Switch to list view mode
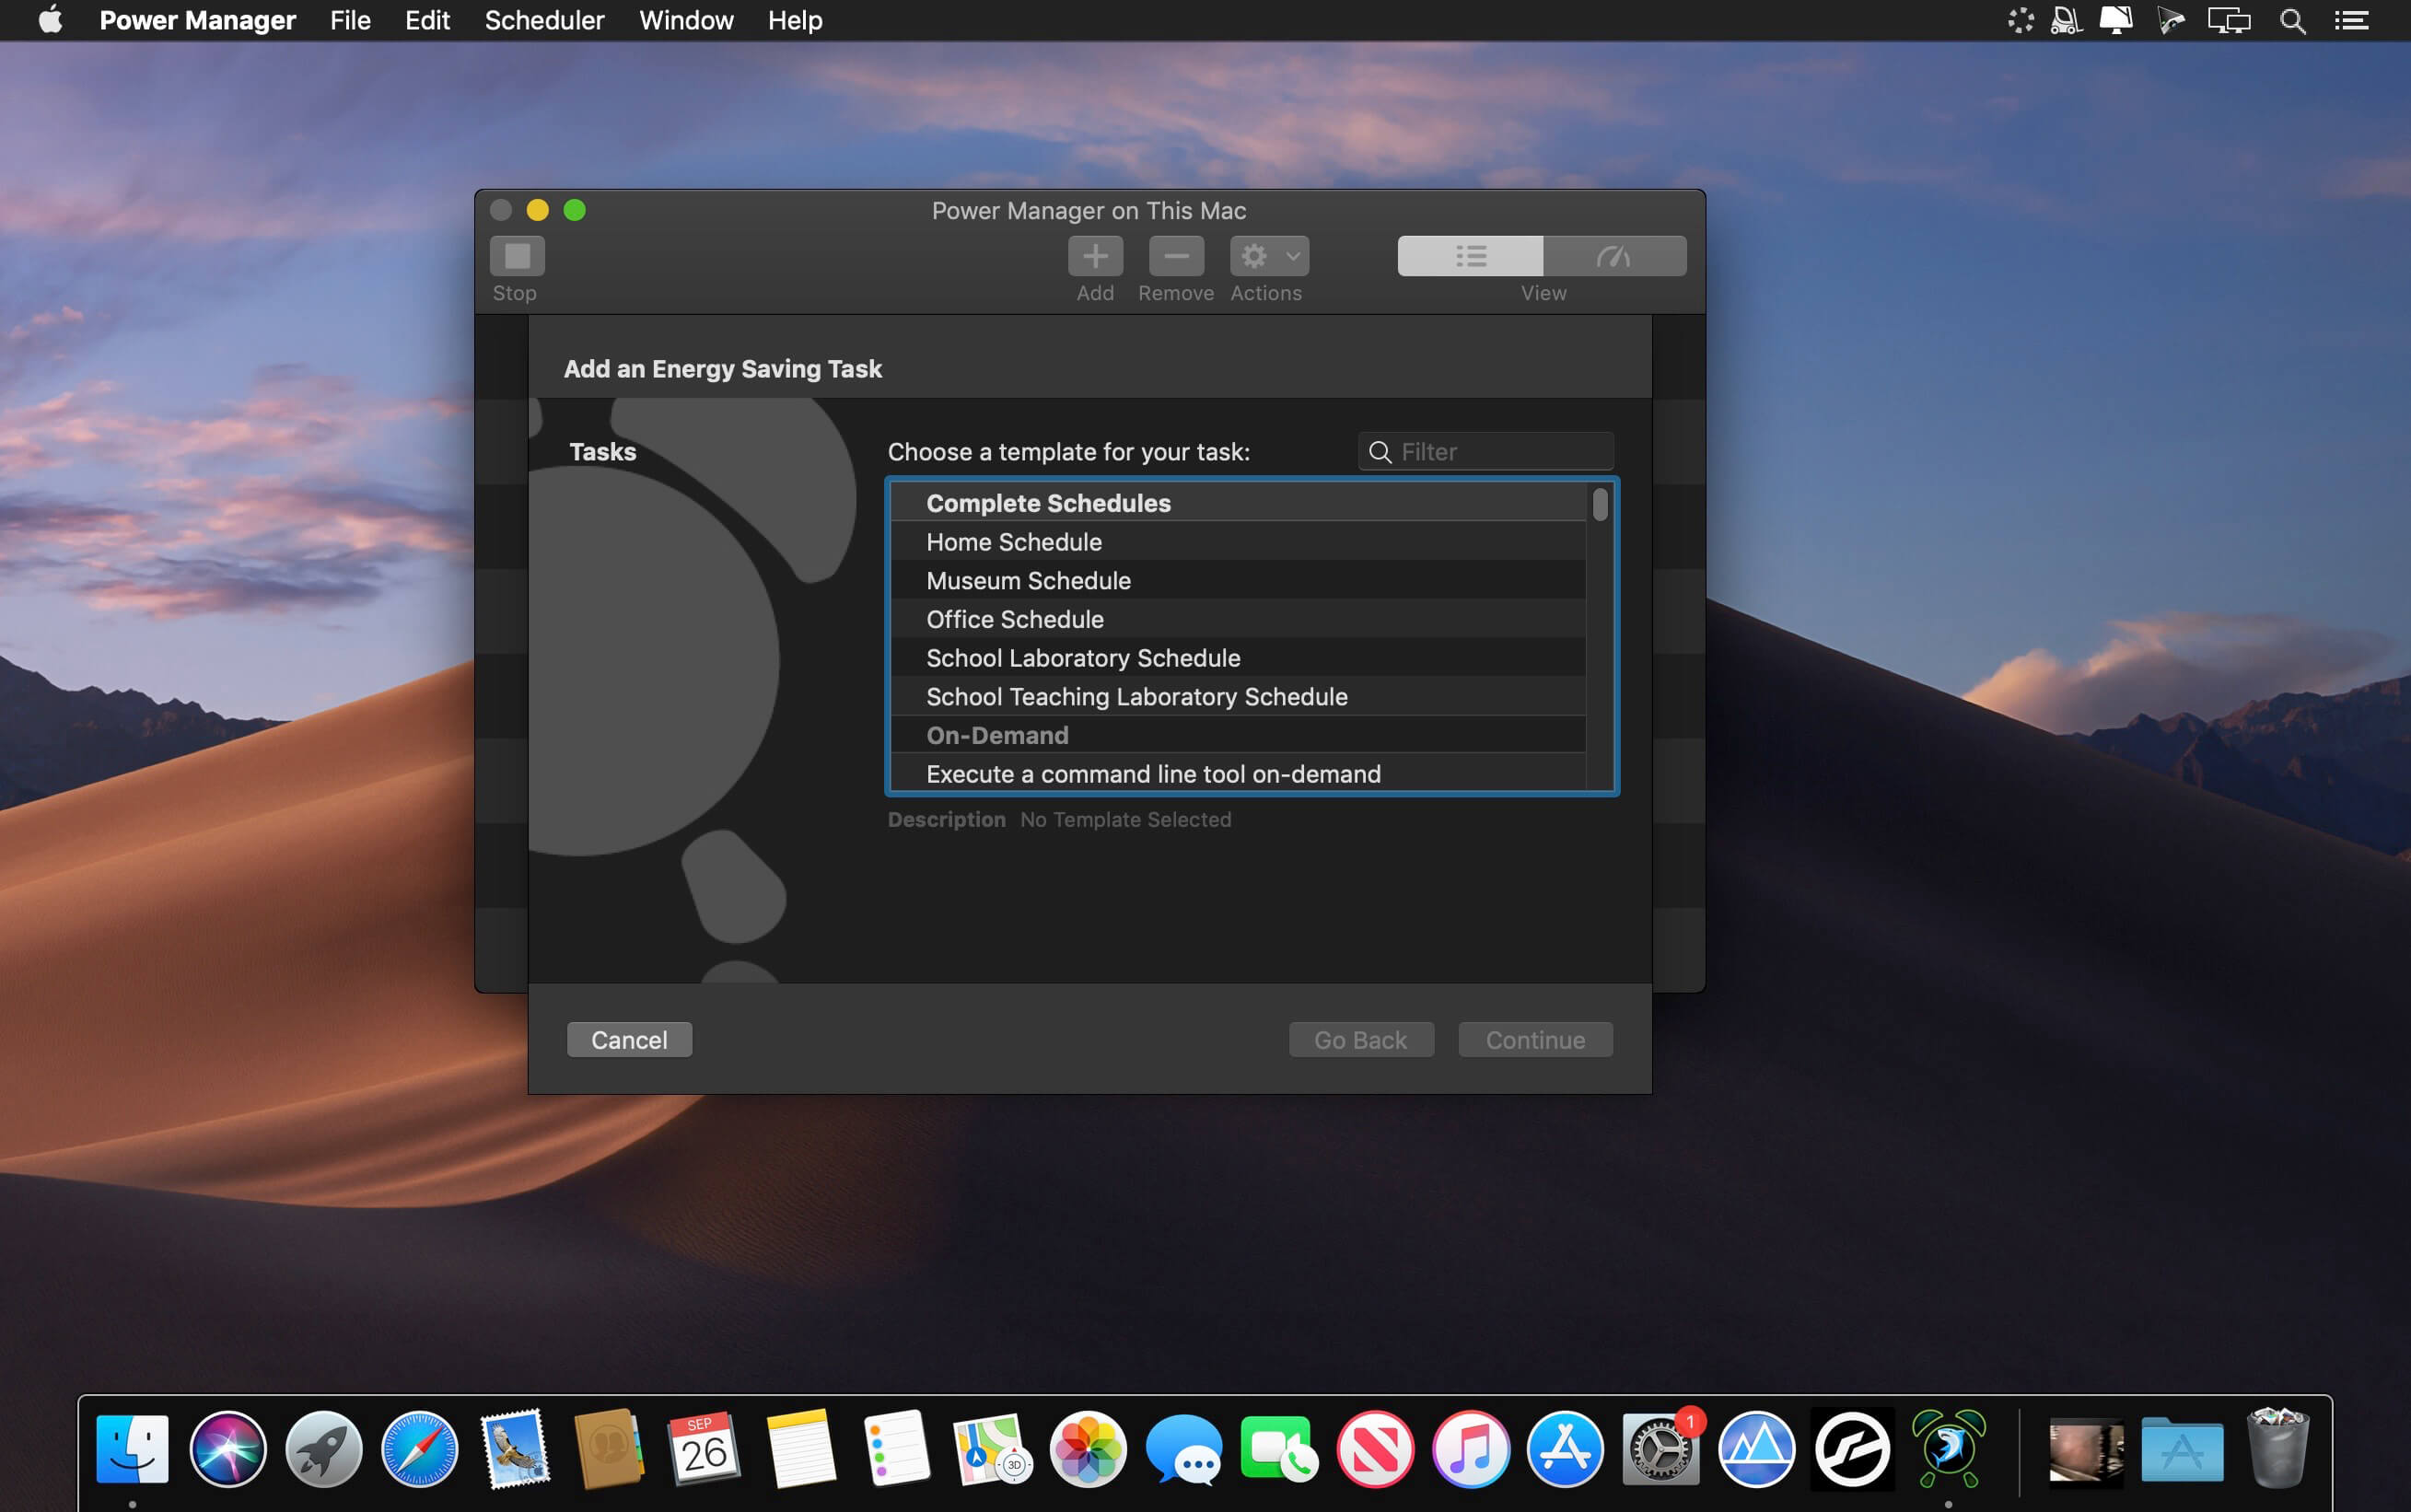 [1469, 256]
